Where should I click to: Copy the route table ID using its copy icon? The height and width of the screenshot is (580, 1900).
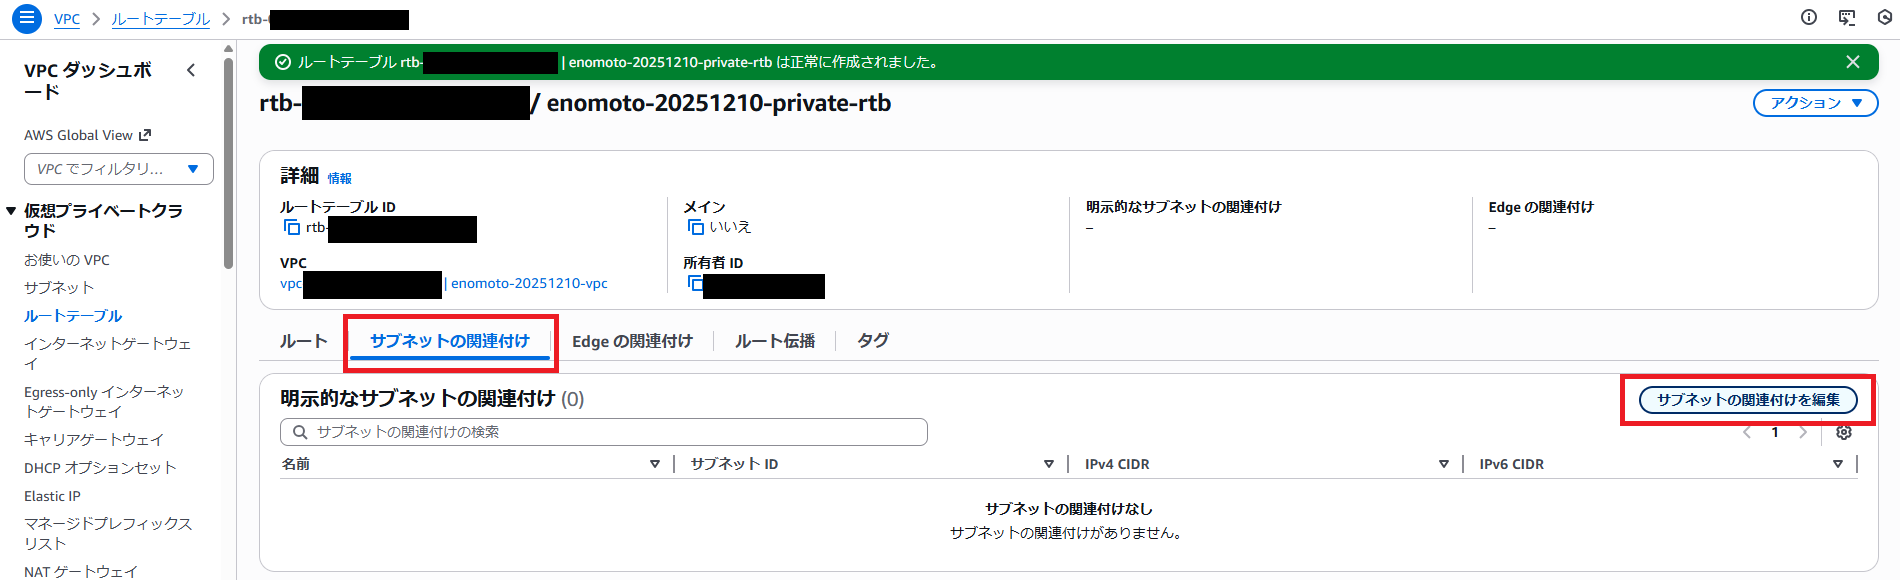(x=291, y=228)
